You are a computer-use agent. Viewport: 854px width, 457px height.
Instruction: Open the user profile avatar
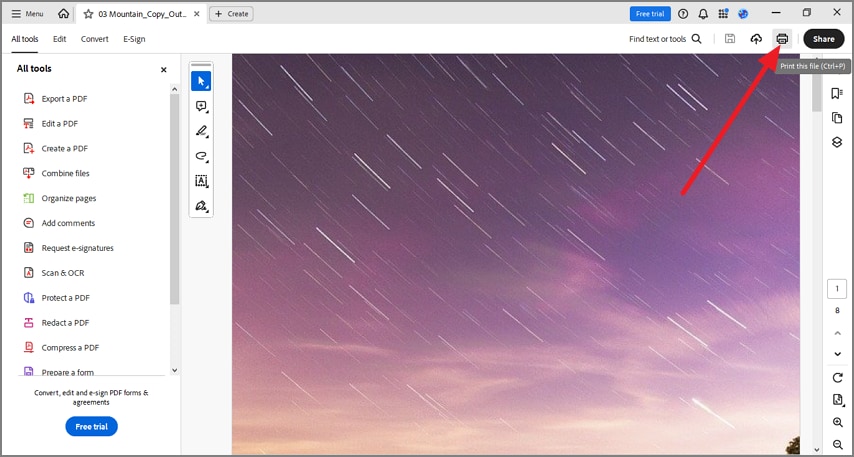pyautogui.click(x=743, y=14)
